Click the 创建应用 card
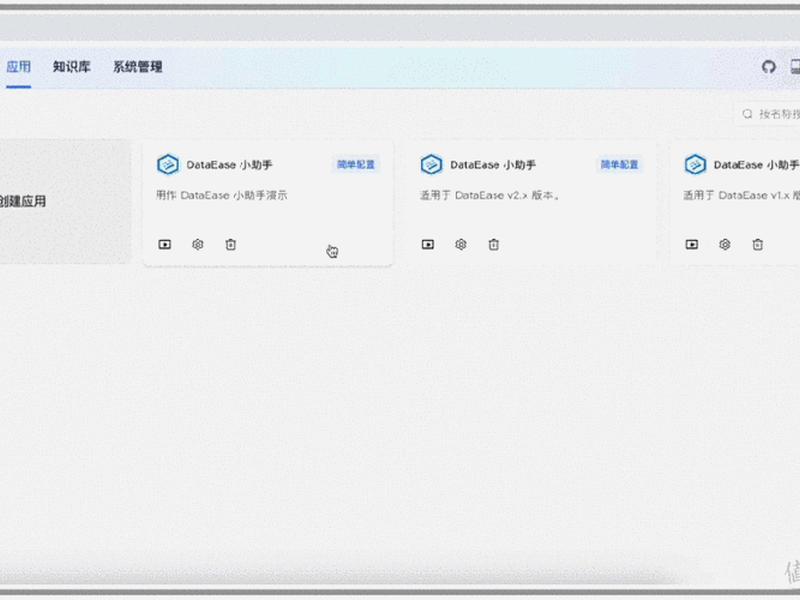Viewport: 800px width, 600px height. coord(65,202)
